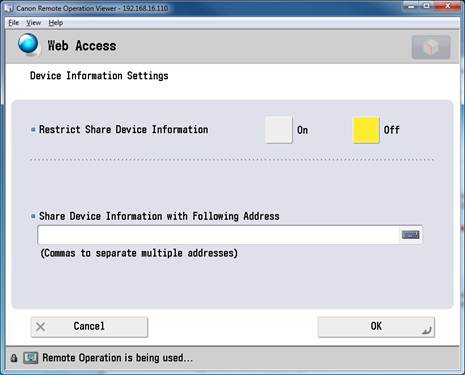
Task: Click the remote operation monitor icon
Action: [x=30, y=358]
